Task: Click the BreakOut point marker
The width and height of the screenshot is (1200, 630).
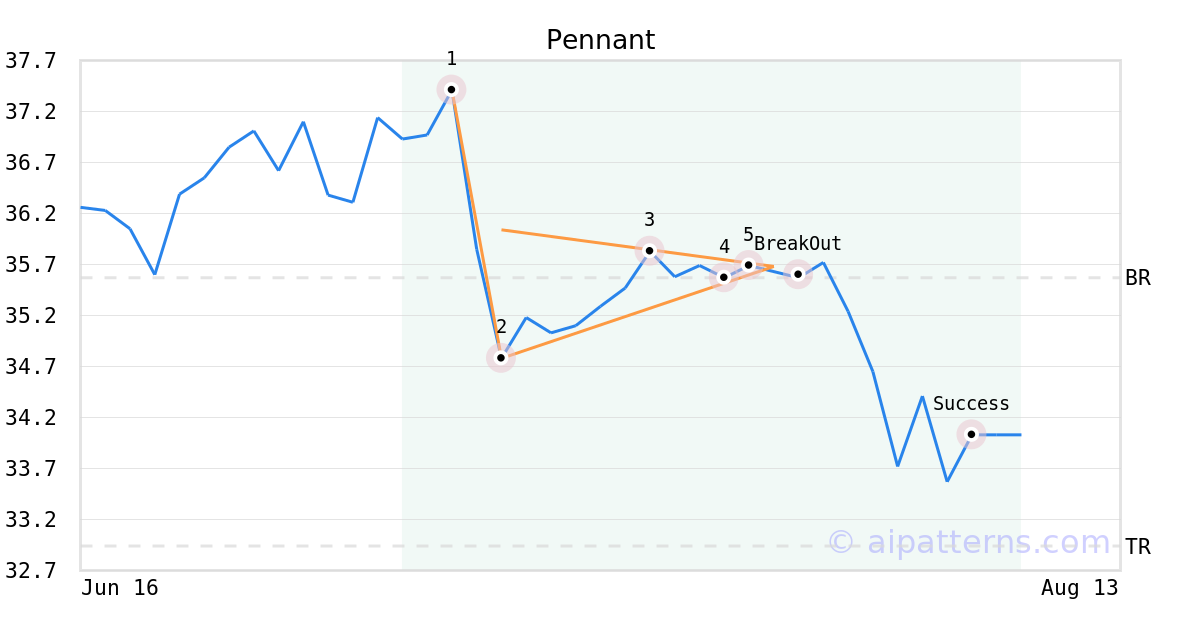Action: tap(798, 273)
